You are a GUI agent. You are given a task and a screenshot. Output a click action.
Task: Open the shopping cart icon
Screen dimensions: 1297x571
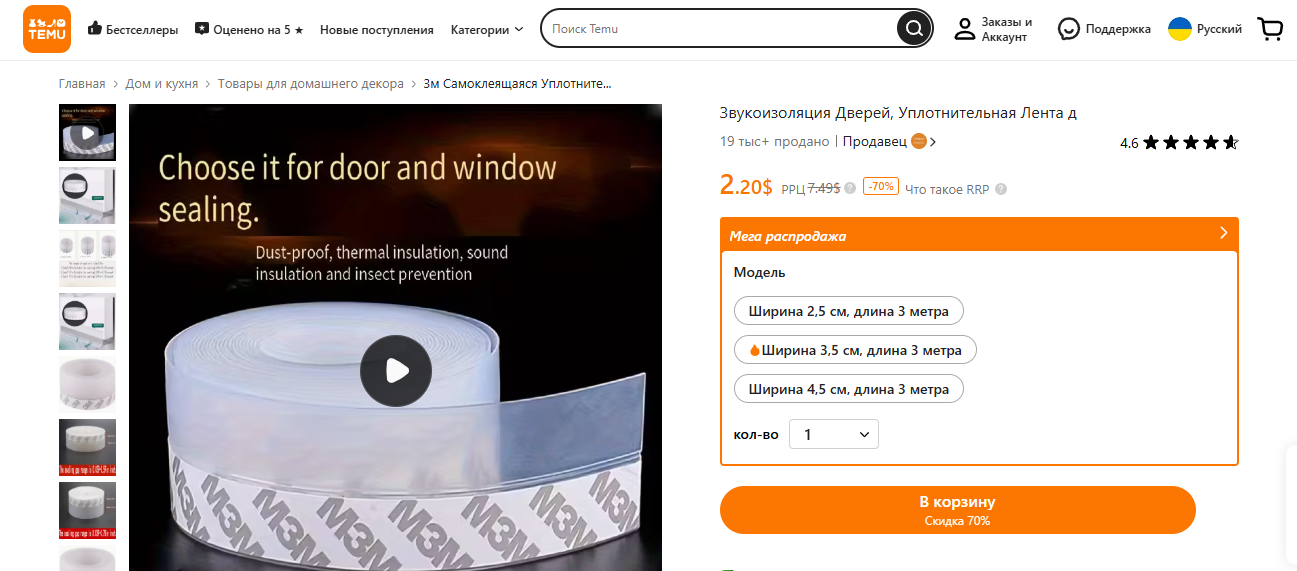[x=1270, y=29]
